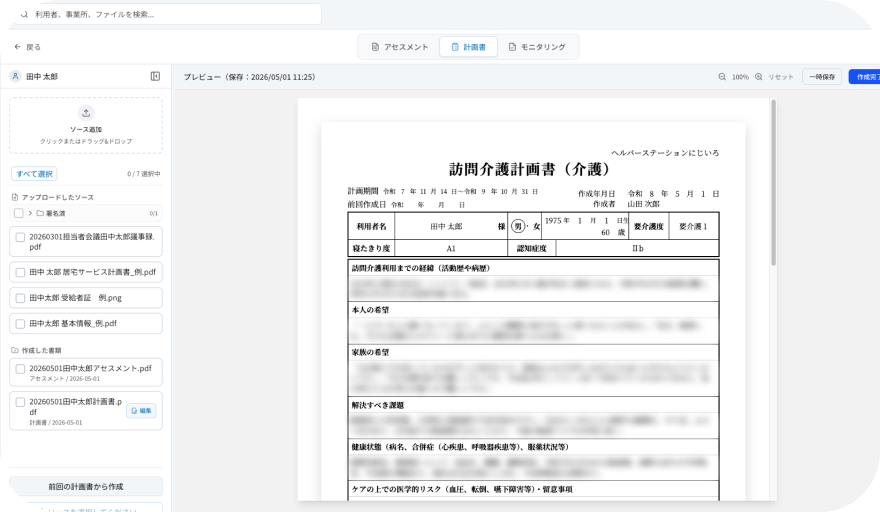The image size is (880, 512).
Task: Click the 署名済 folder icon
Action: (x=40, y=213)
